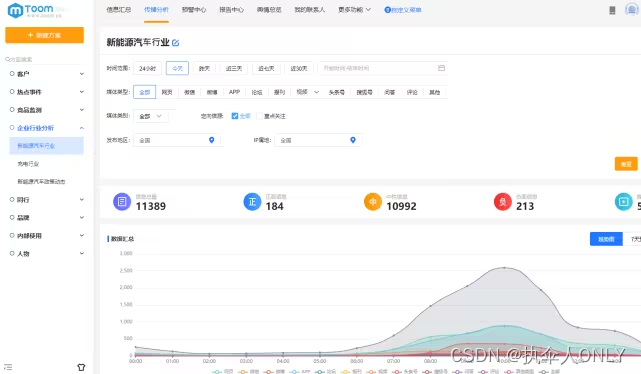This screenshot has width=641, height=374.
Task: Click the location pin in 发布地区 field
Action: coord(211,140)
